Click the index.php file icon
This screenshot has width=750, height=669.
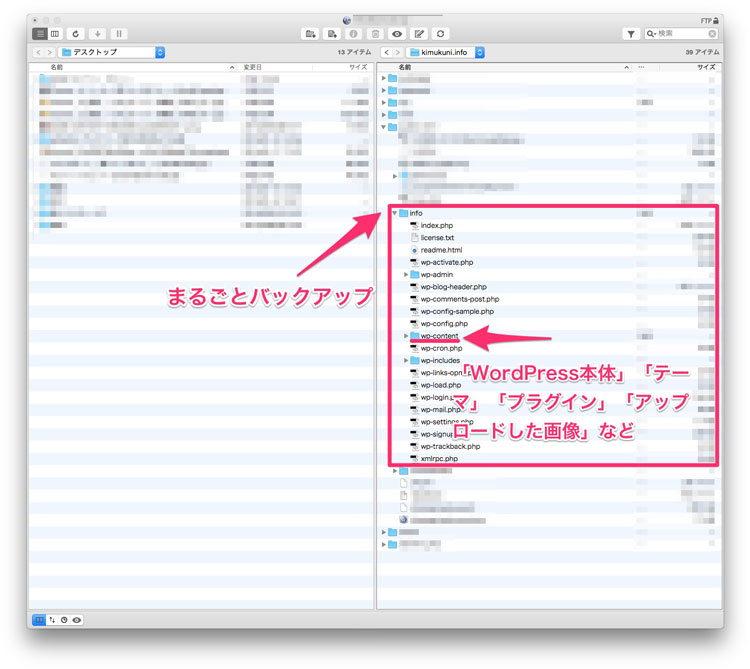click(x=414, y=225)
